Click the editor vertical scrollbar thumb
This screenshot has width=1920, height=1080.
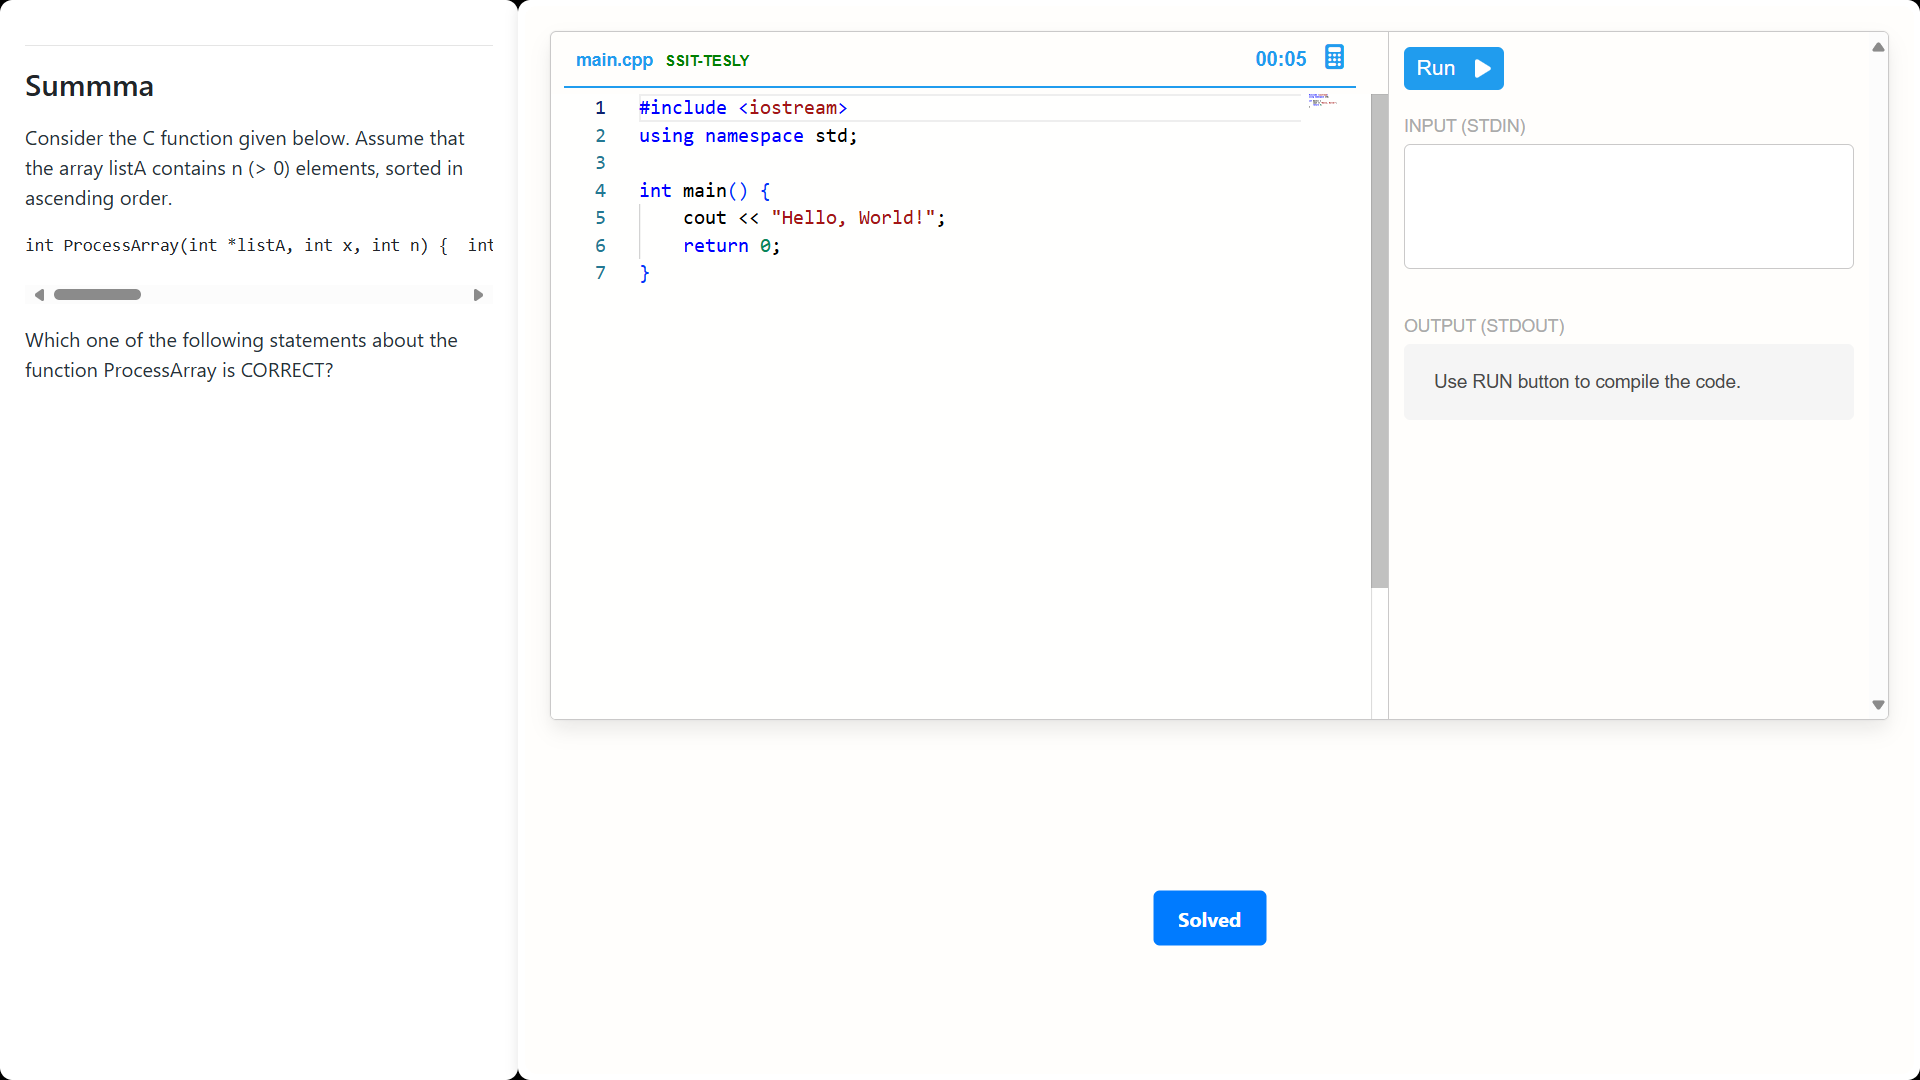pyautogui.click(x=1379, y=340)
